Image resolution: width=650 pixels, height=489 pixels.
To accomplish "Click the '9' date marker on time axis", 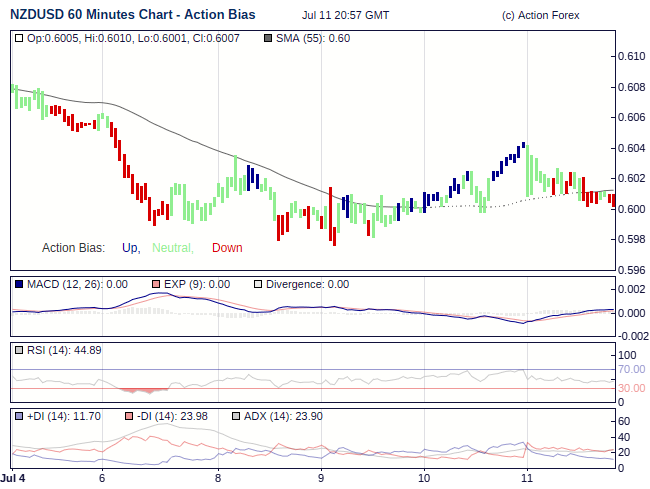I will (321, 479).
